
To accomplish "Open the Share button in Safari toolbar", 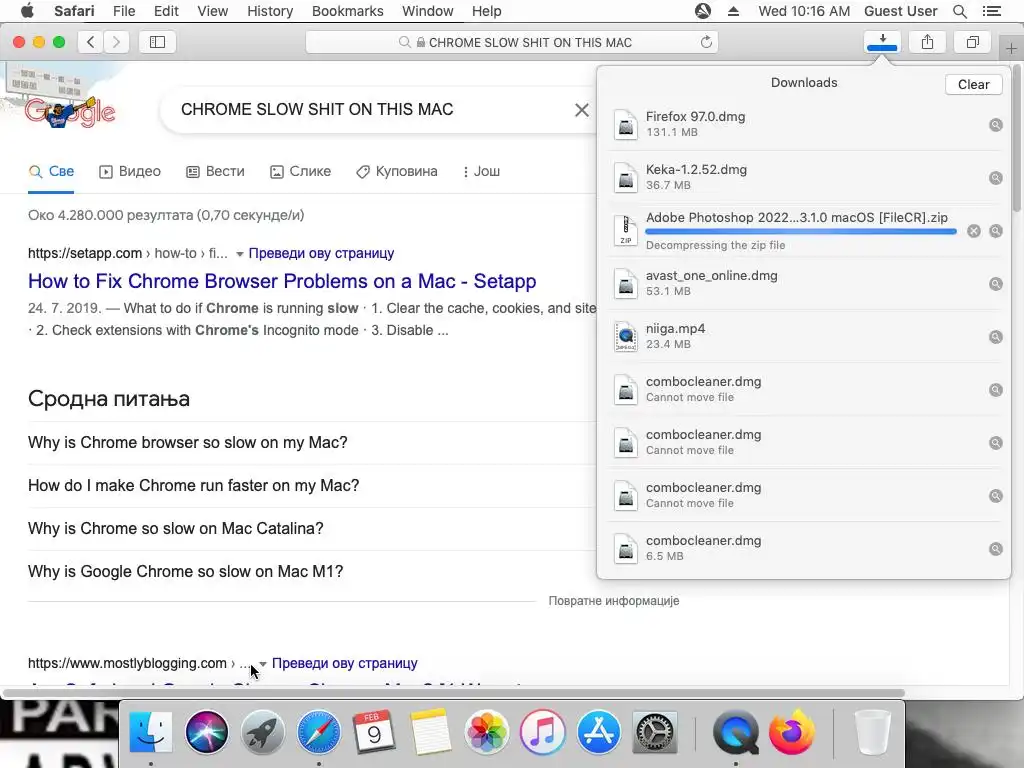I will tap(927, 42).
